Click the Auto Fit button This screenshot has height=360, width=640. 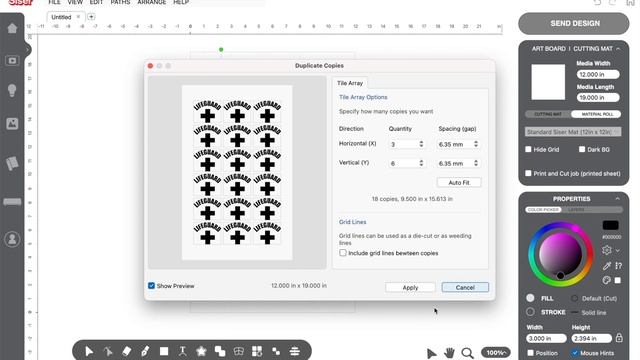click(459, 182)
